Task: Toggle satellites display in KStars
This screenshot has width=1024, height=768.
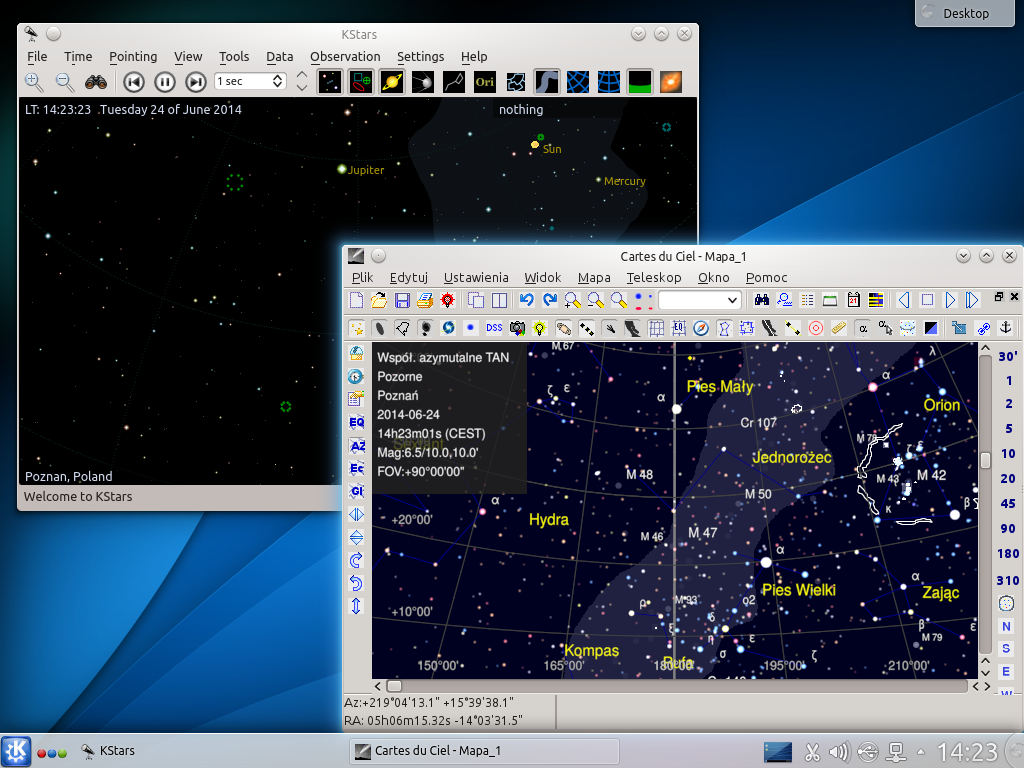Action: coord(423,82)
